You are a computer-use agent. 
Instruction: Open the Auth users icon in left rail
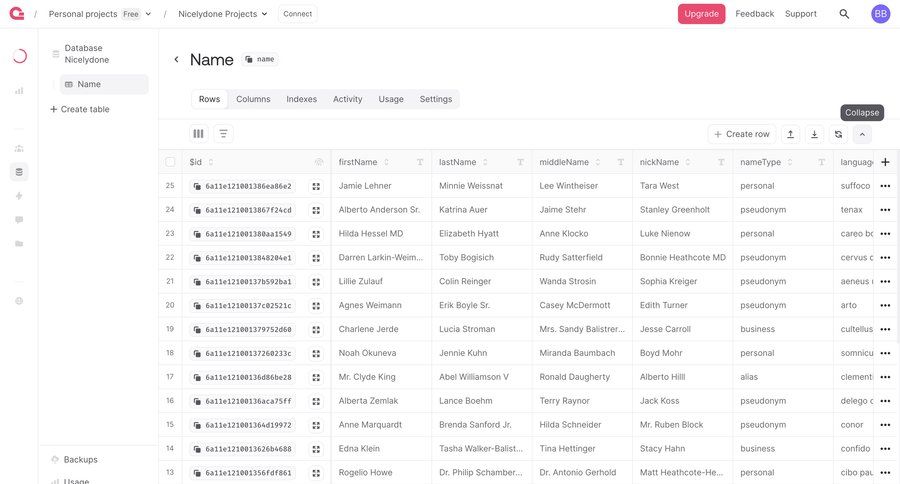pyautogui.click(x=19, y=148)
